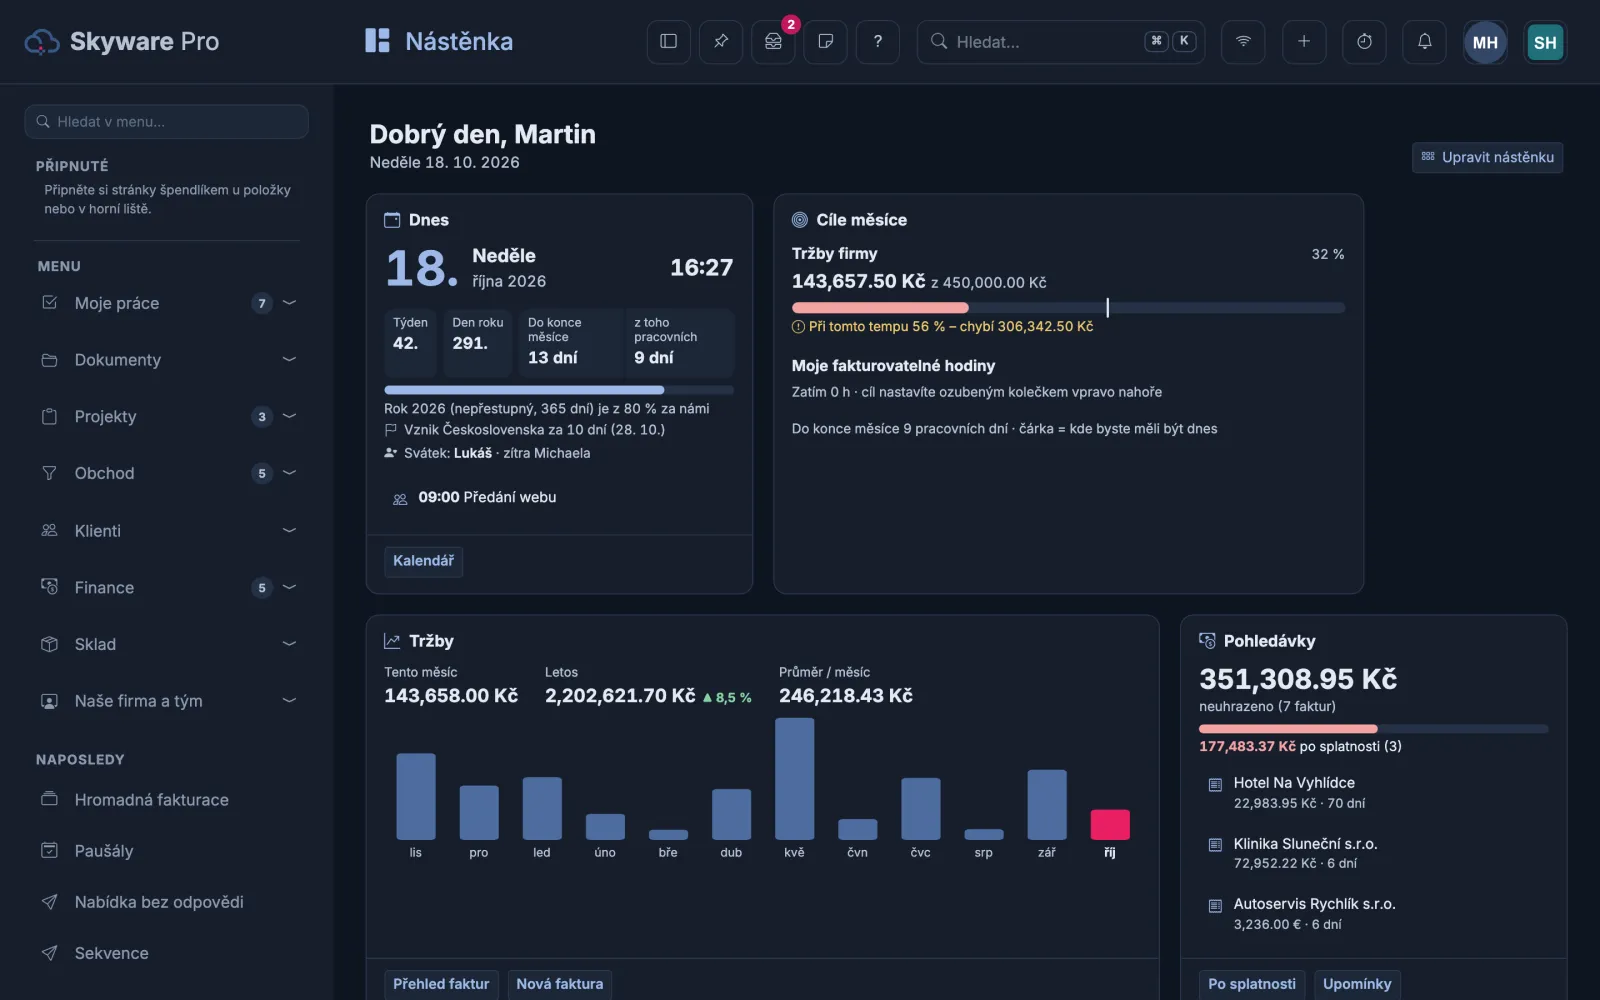Focus the top Hledat search field

(x=1061, y=42)
